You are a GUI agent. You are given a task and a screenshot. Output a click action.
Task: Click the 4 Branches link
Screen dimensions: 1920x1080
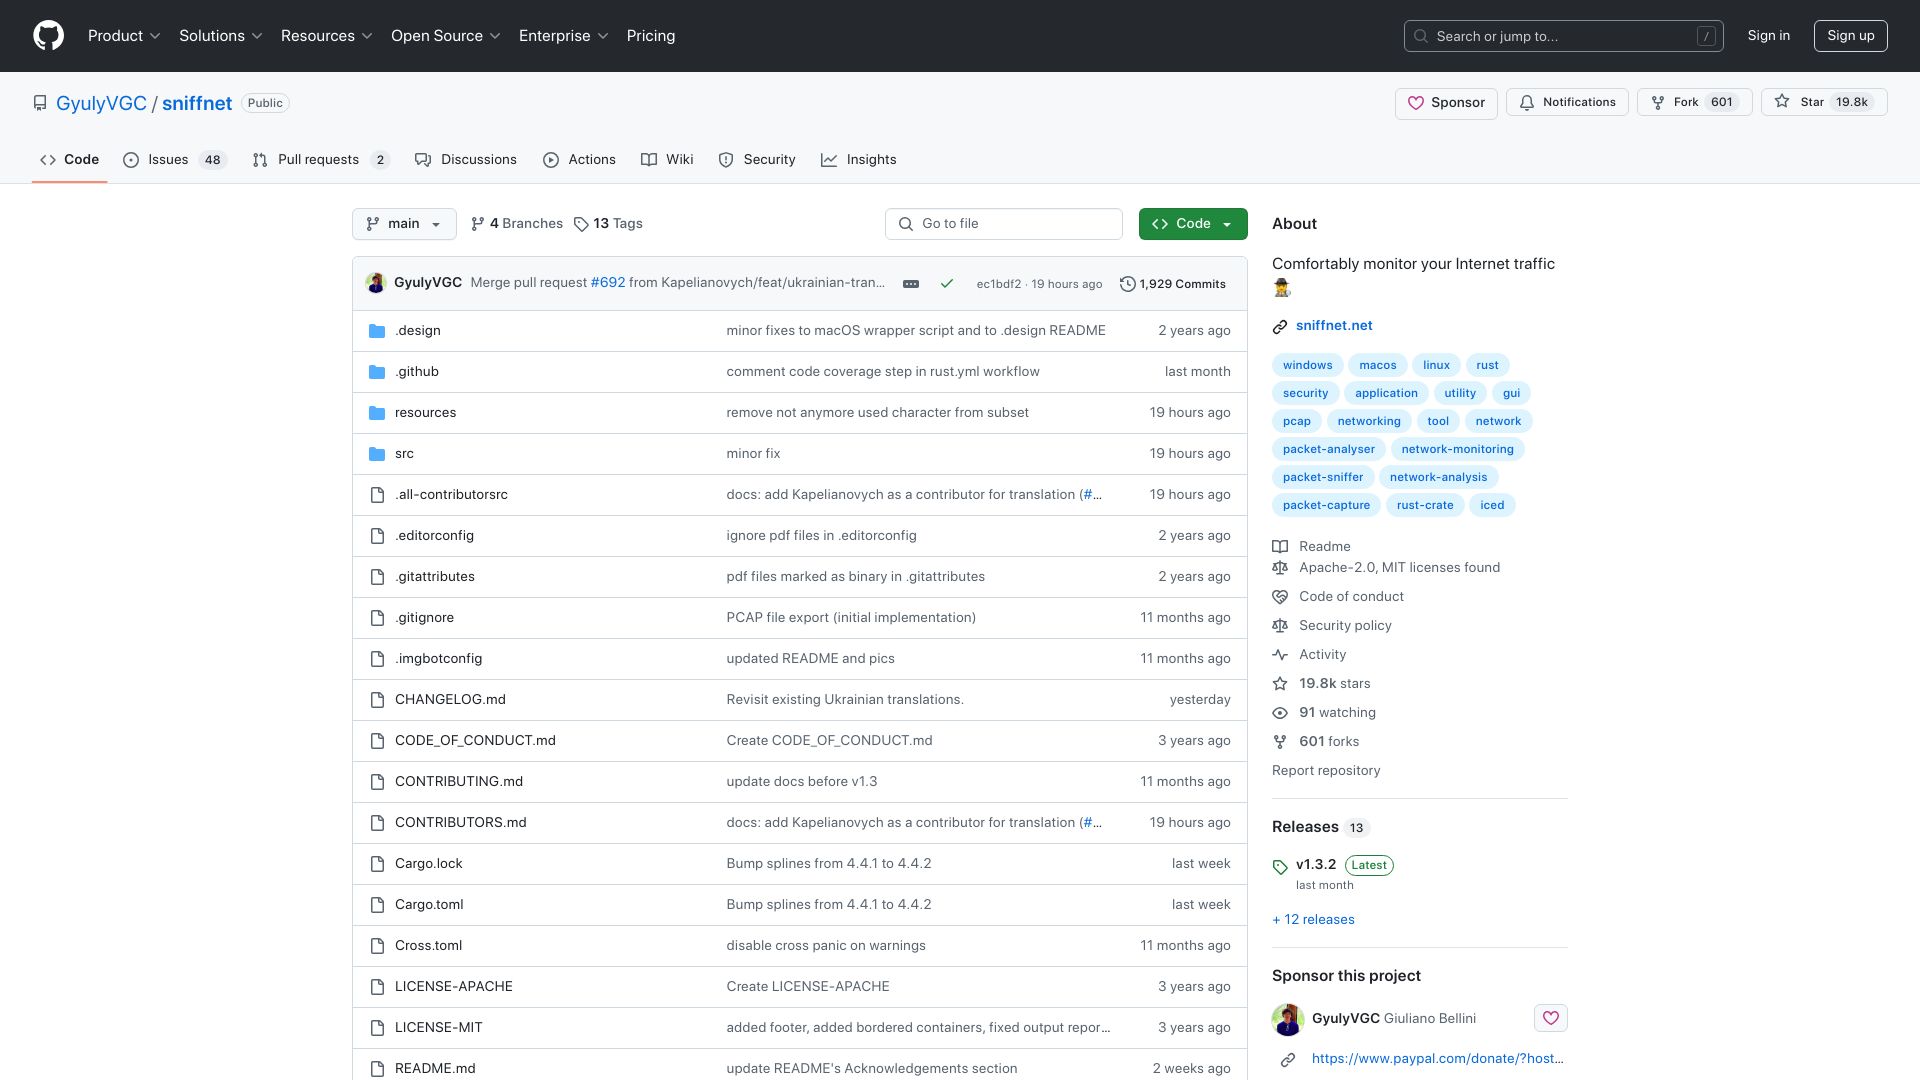[517, 224]
